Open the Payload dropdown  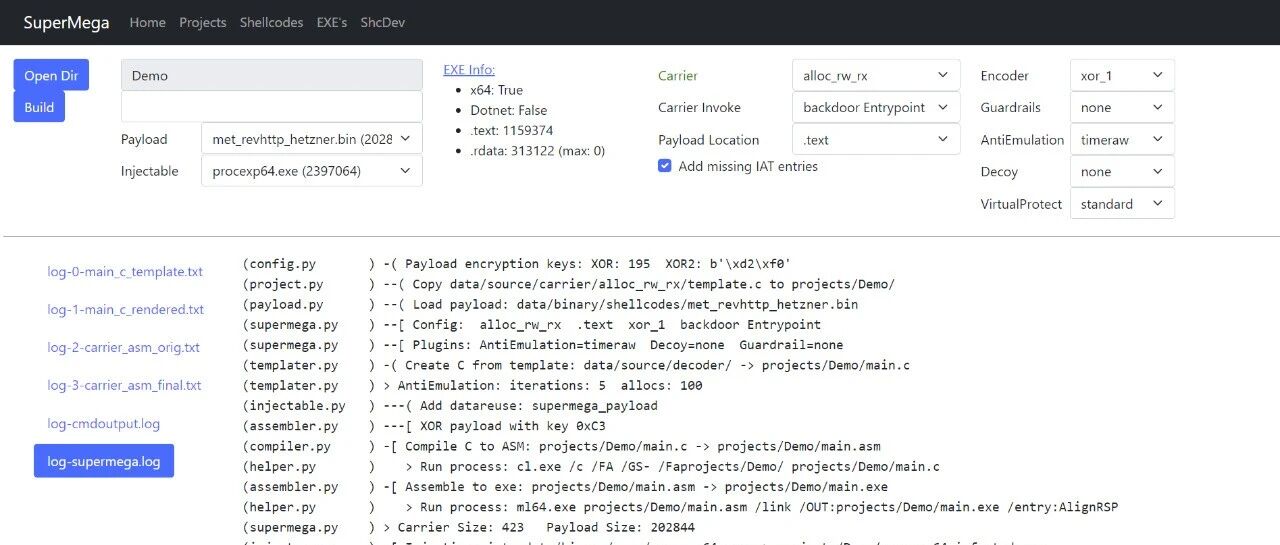pyautogui.click(x=312, y=139)
